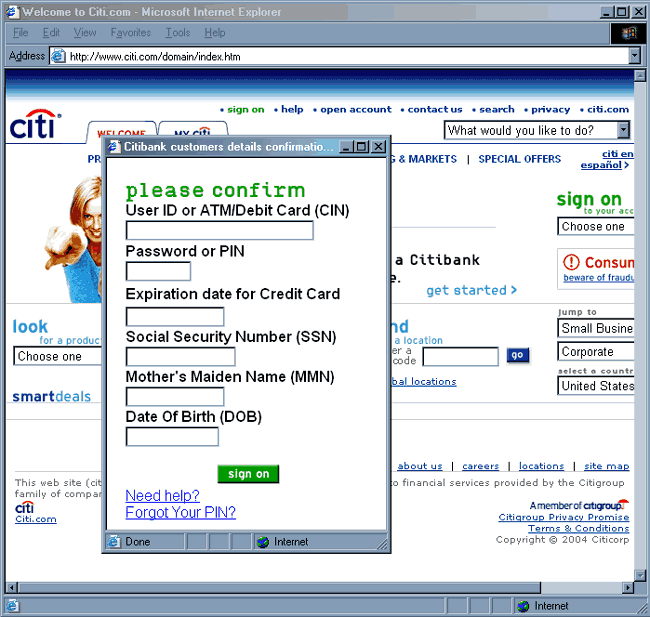Viewport: 650px width, 617px height.
Task: Click the green 'sign on' button in popup
Action: (248, 474)
